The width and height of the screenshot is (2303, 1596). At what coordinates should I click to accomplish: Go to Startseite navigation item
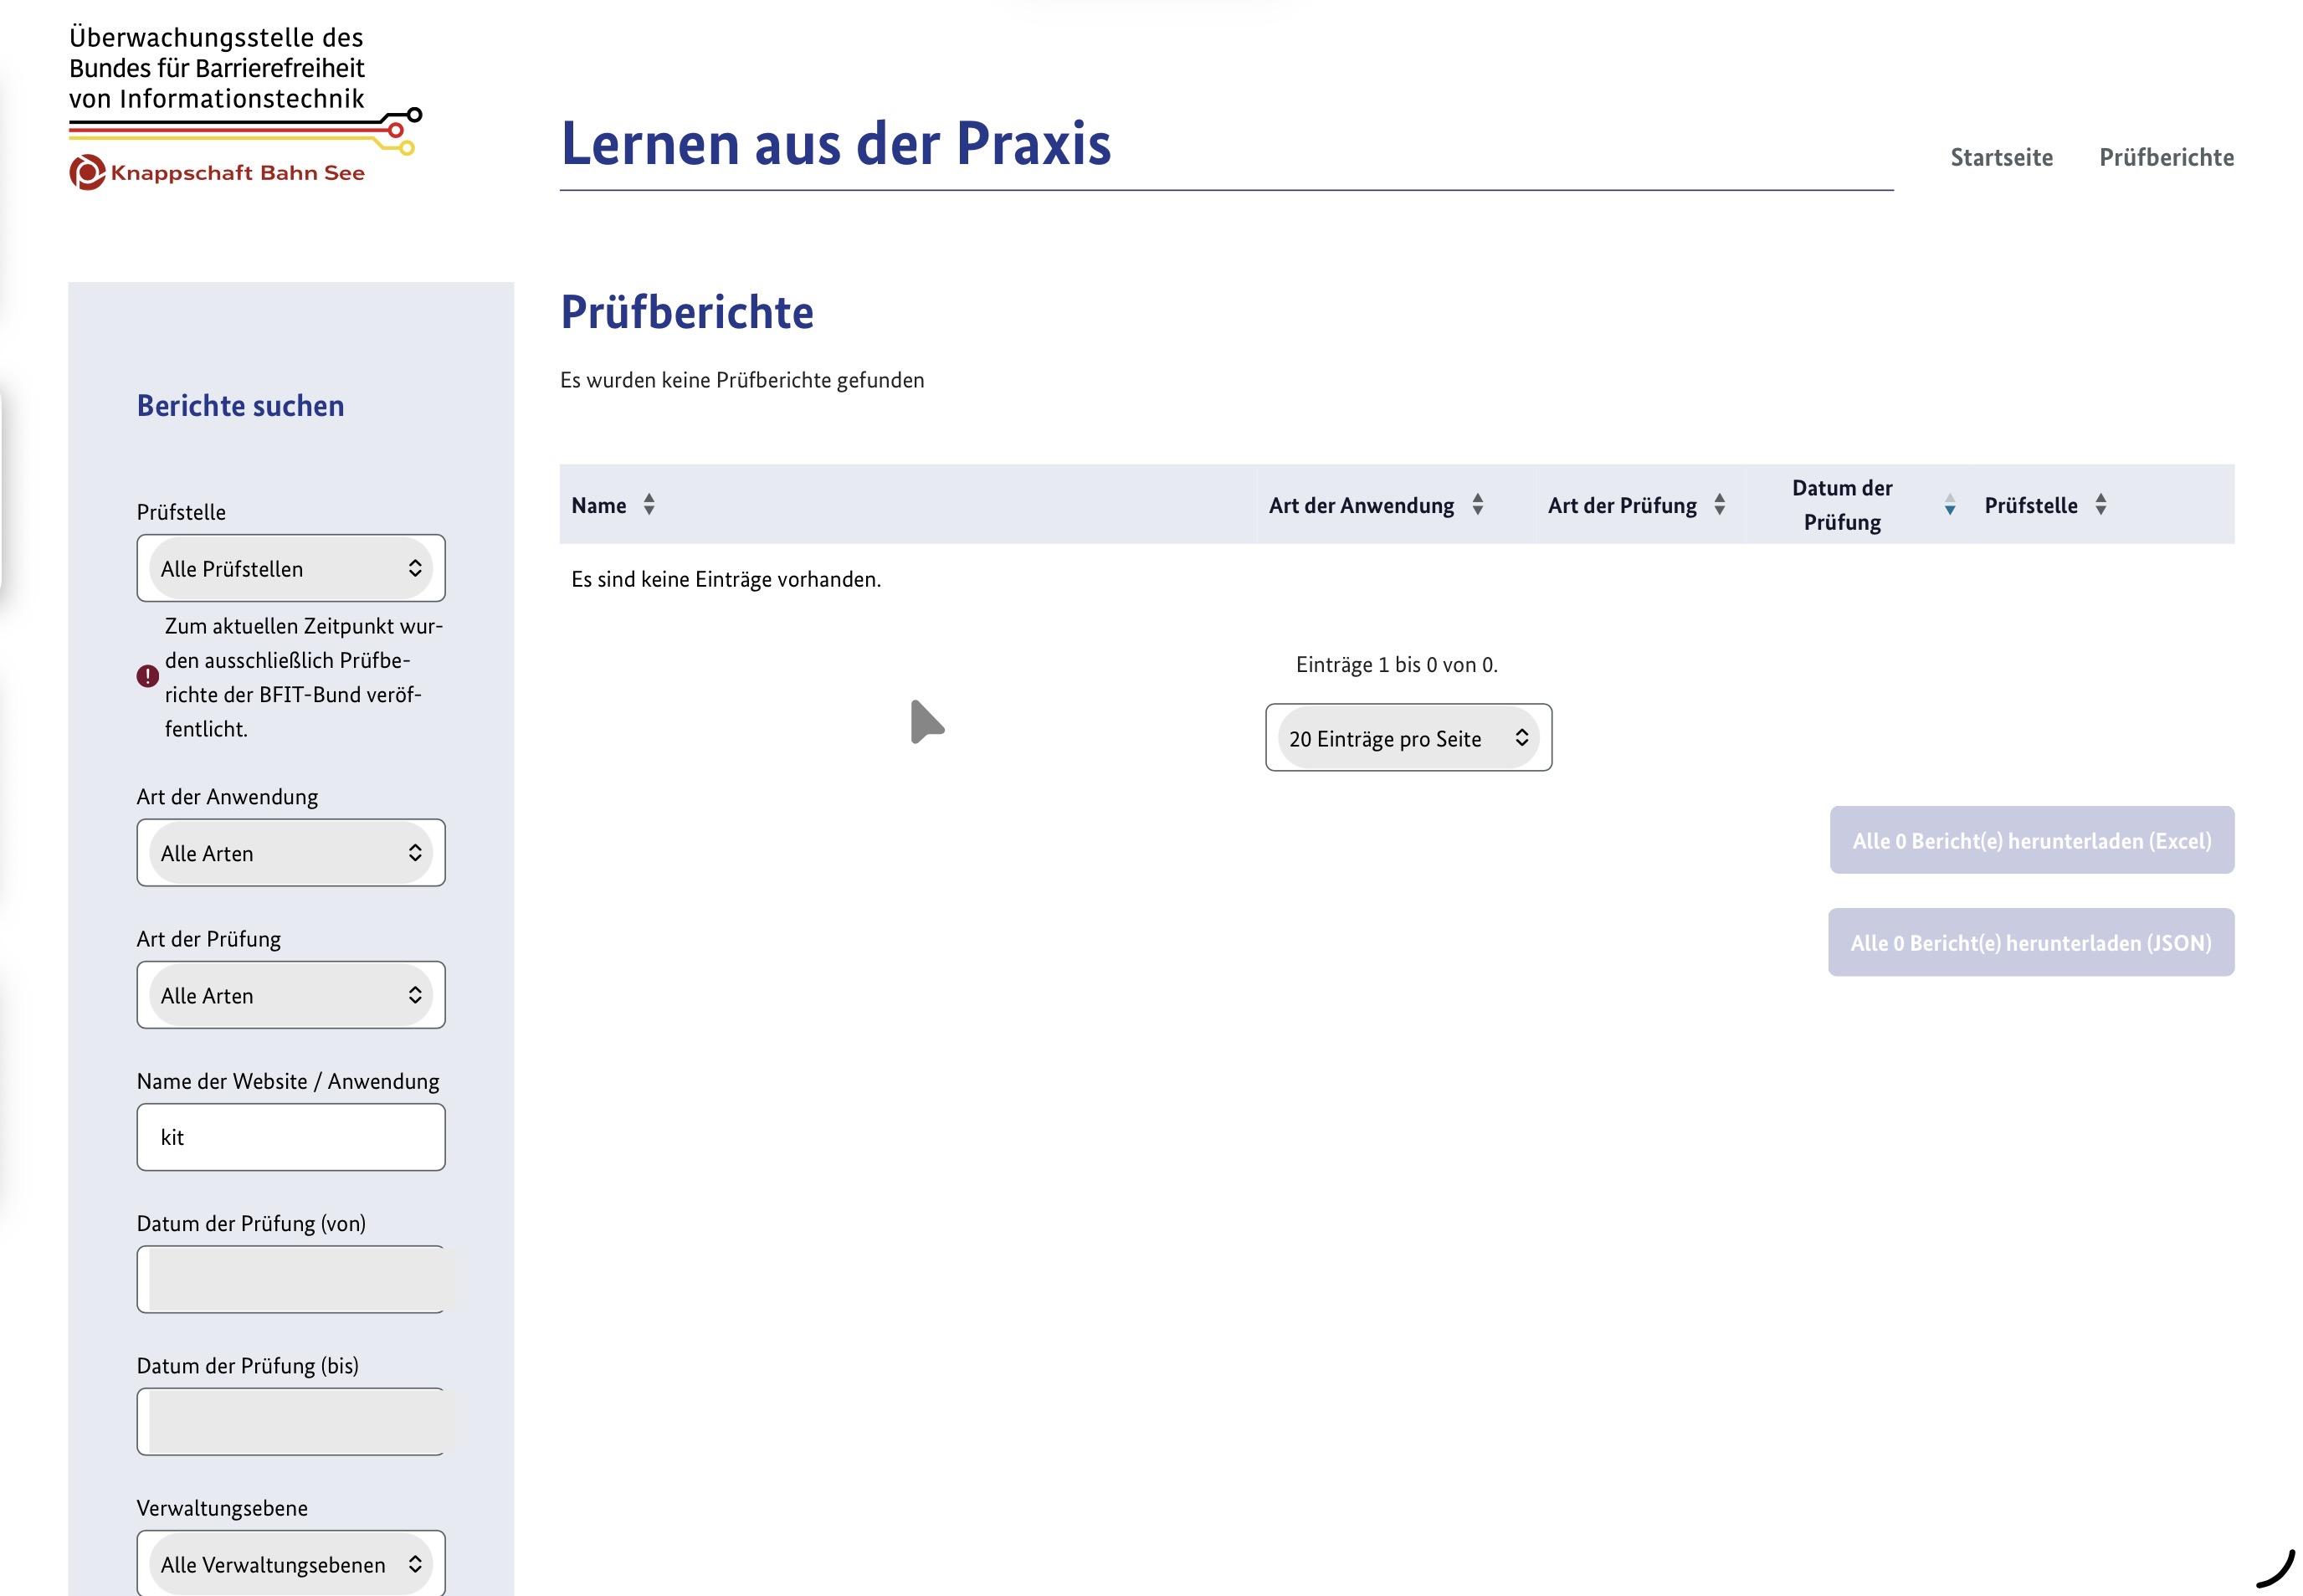(2001, 158)
